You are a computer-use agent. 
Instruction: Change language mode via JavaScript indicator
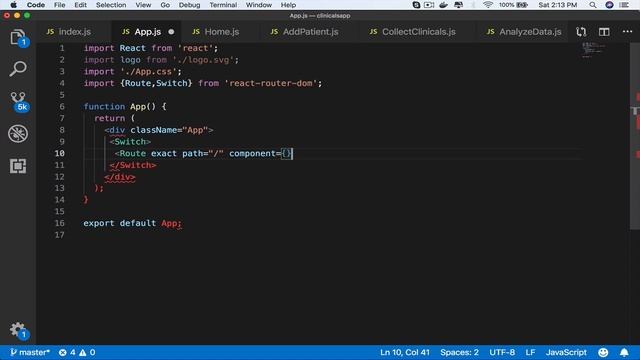point(566,352)
